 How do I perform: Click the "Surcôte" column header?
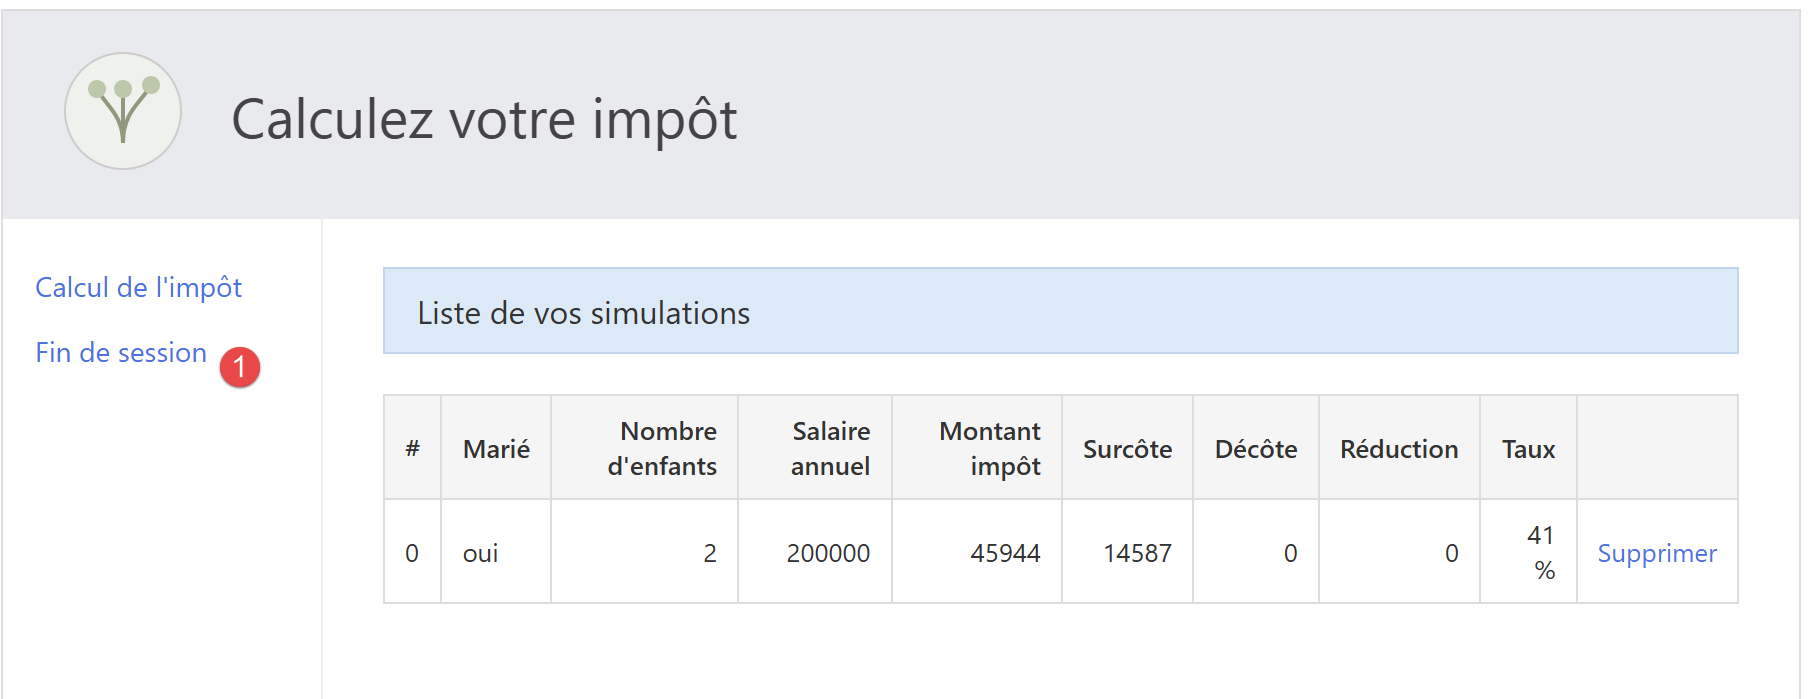point(1127,449)
